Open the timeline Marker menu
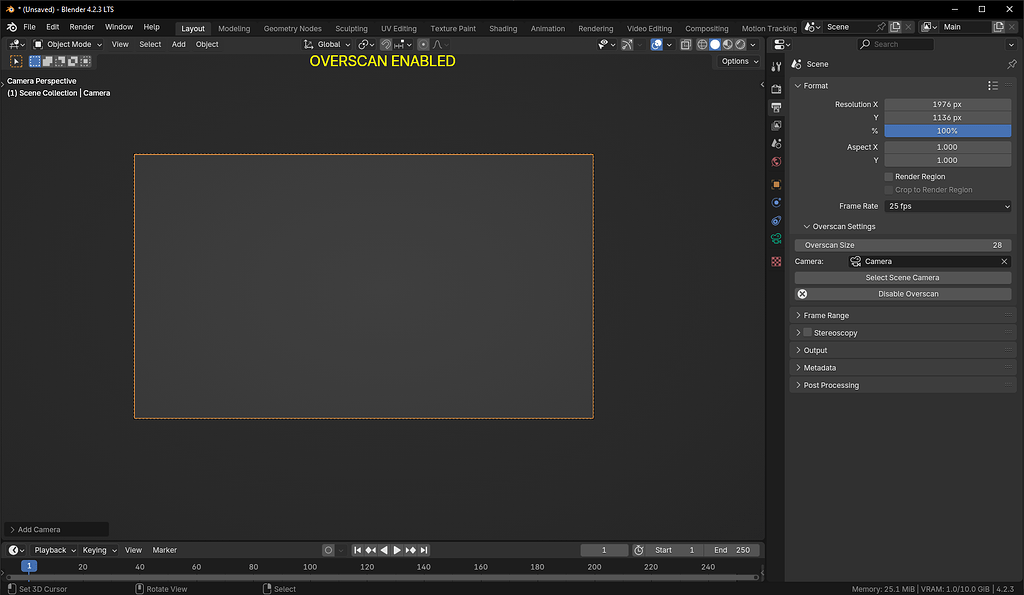 (x=165, y=550)
